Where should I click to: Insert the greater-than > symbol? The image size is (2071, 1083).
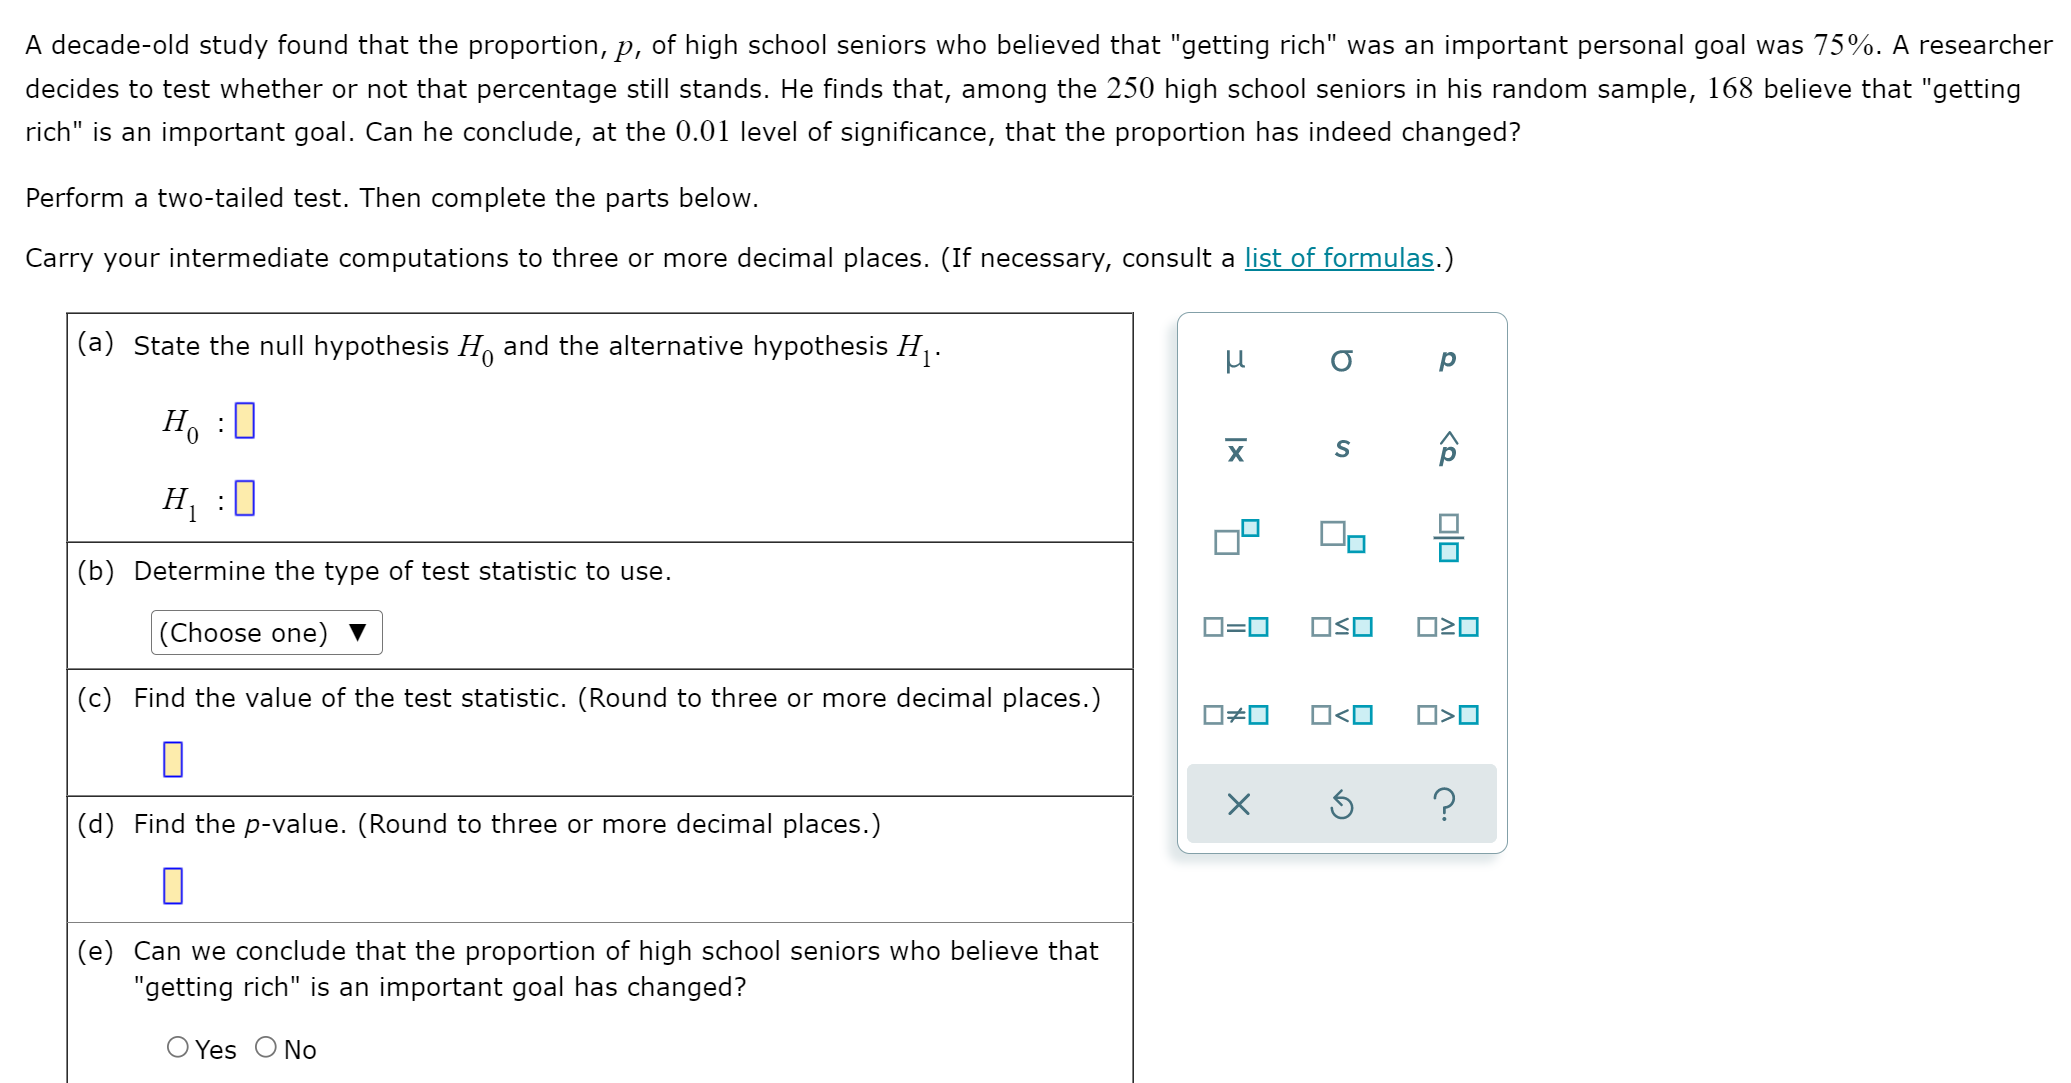pyautogui.click(x=1449, y=714)
